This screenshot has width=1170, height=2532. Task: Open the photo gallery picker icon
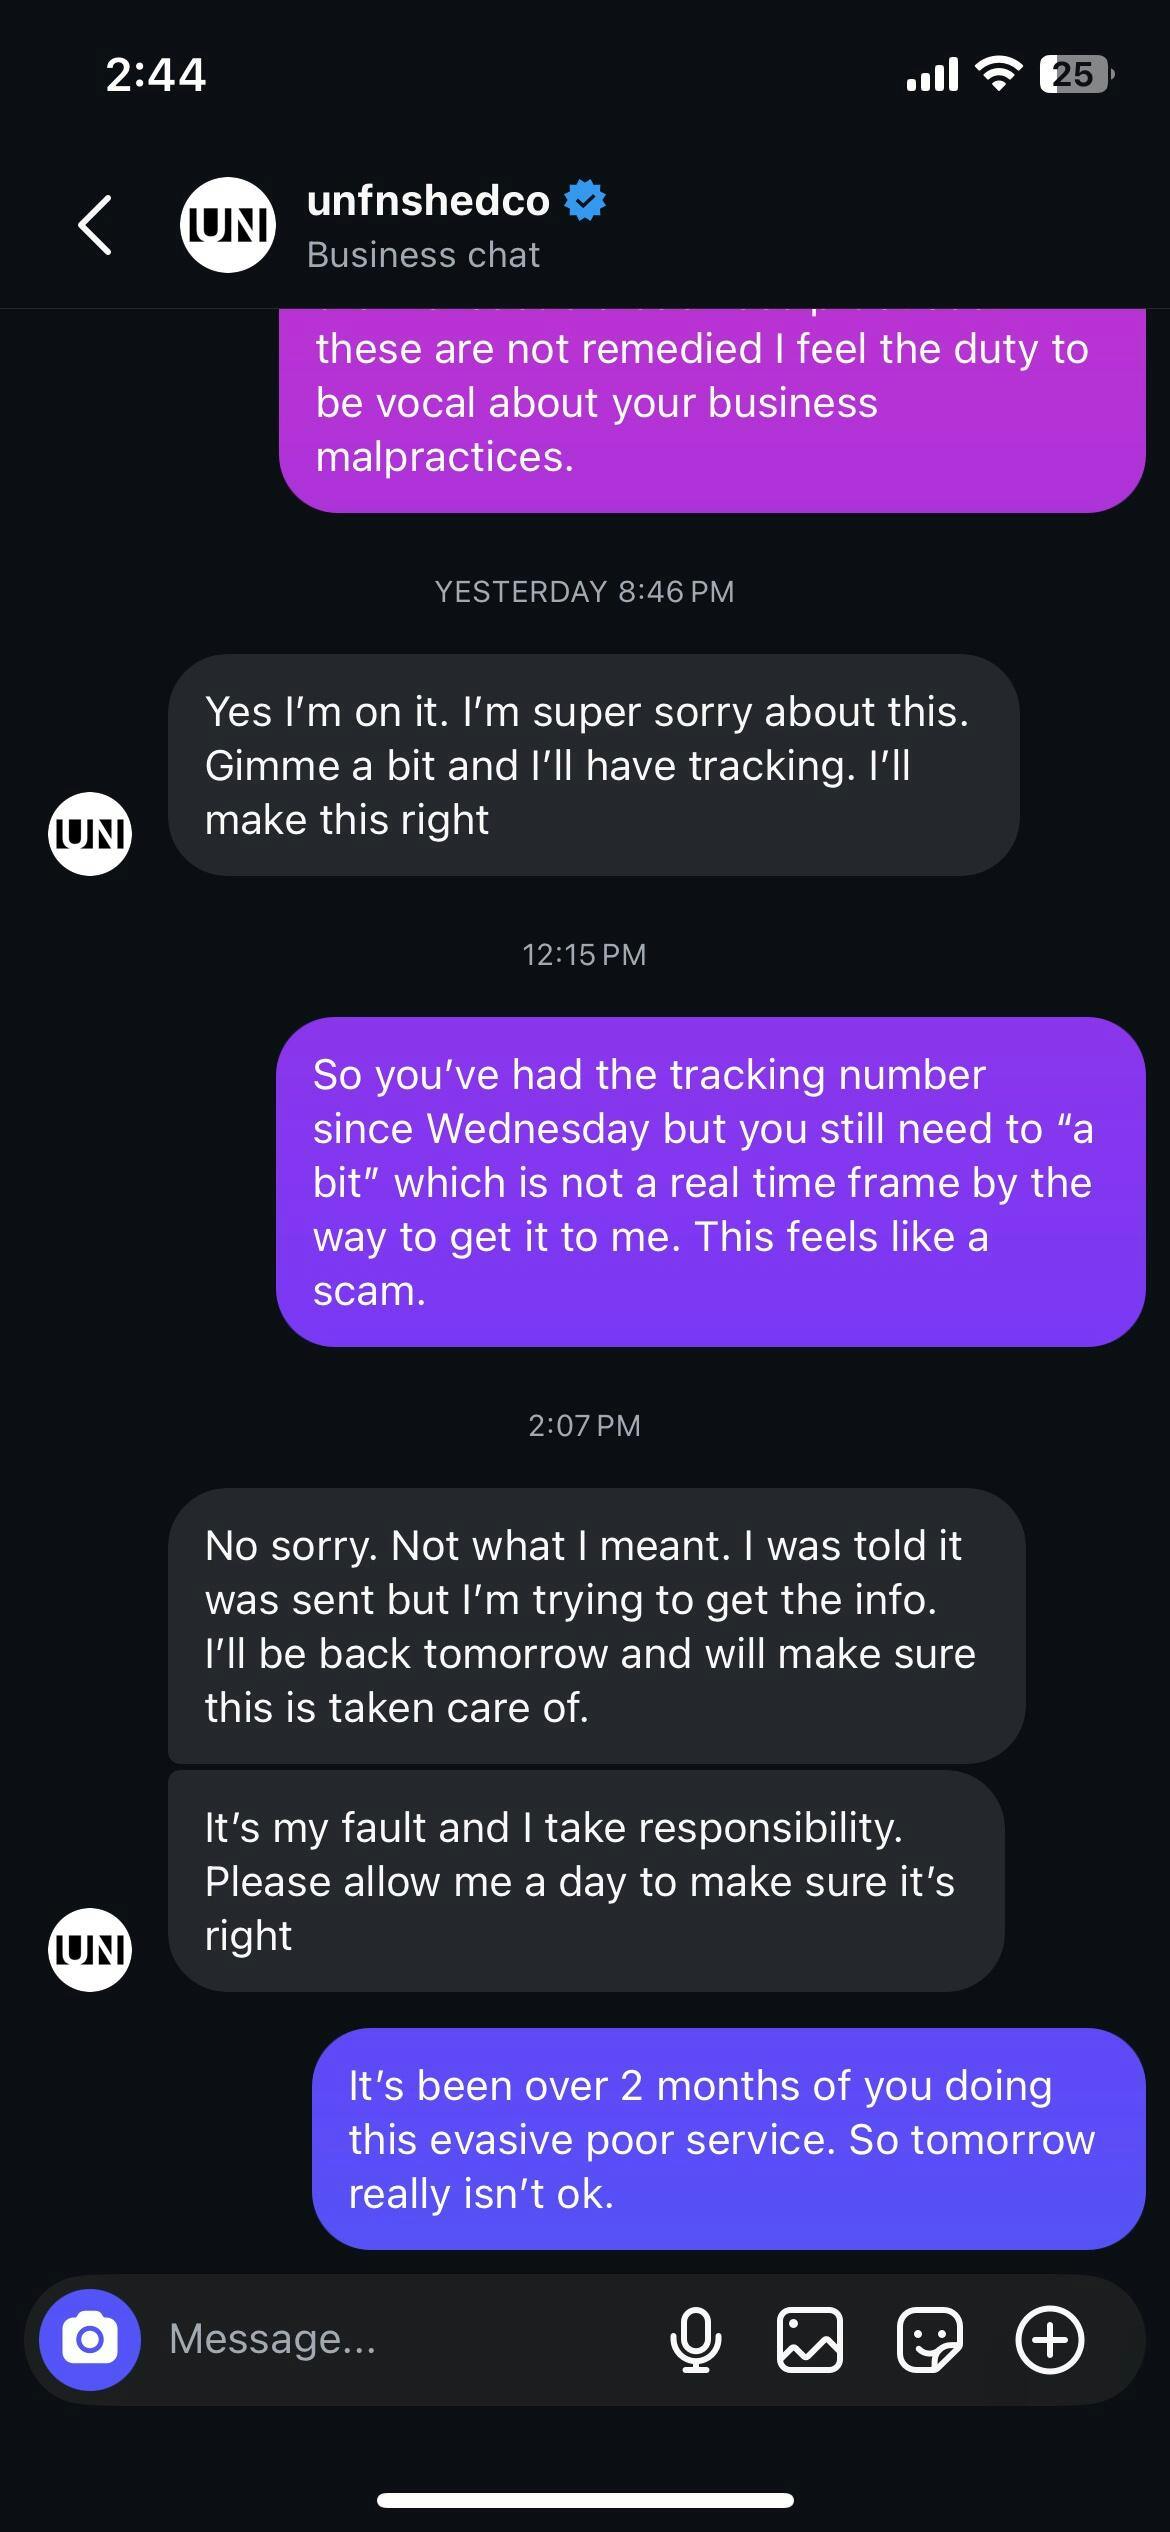pyautogui.click(x=809, y=2340)
